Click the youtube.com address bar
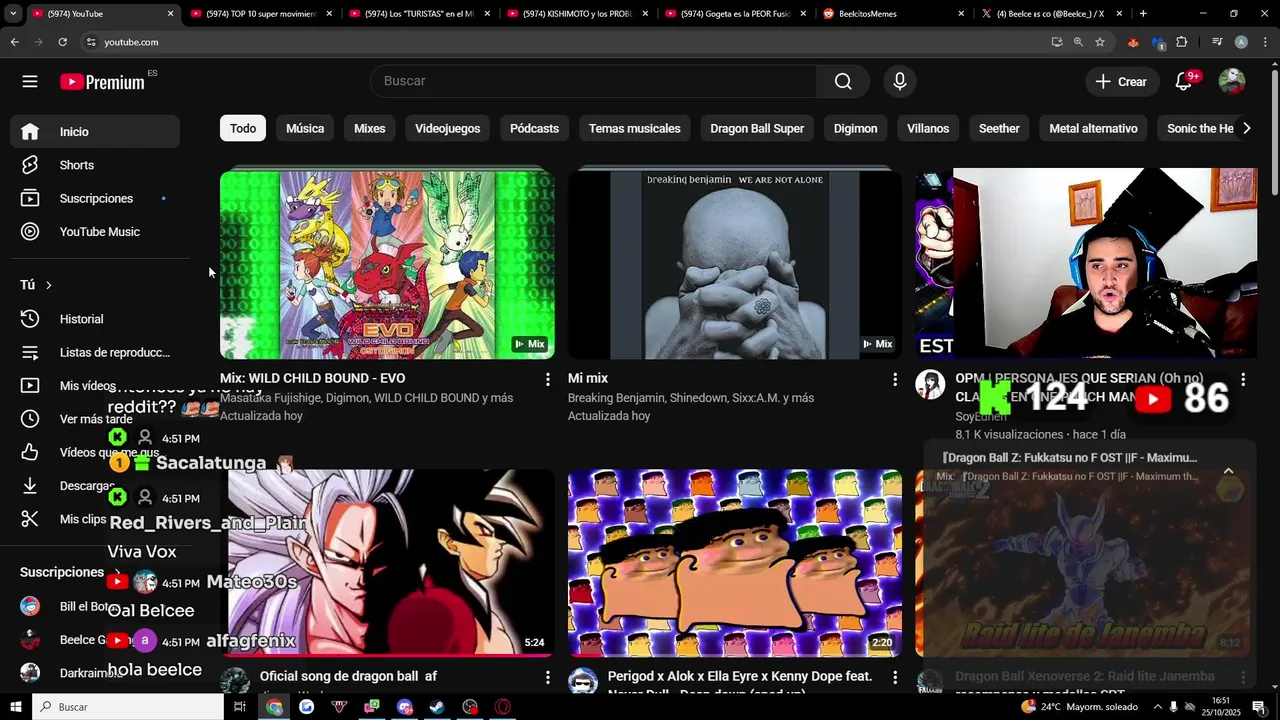This screenshot has width=1280, height=720. pyautogui.click(x=560, y=42)
